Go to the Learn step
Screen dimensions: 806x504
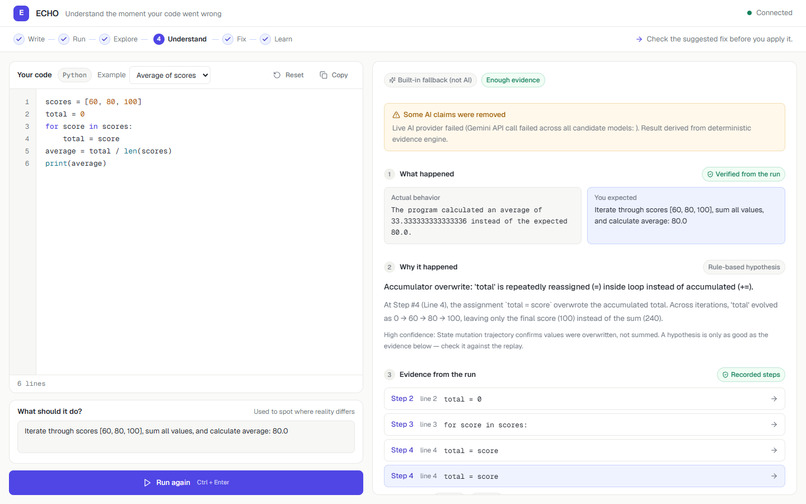pyautogui.click(x=276, y=39)
